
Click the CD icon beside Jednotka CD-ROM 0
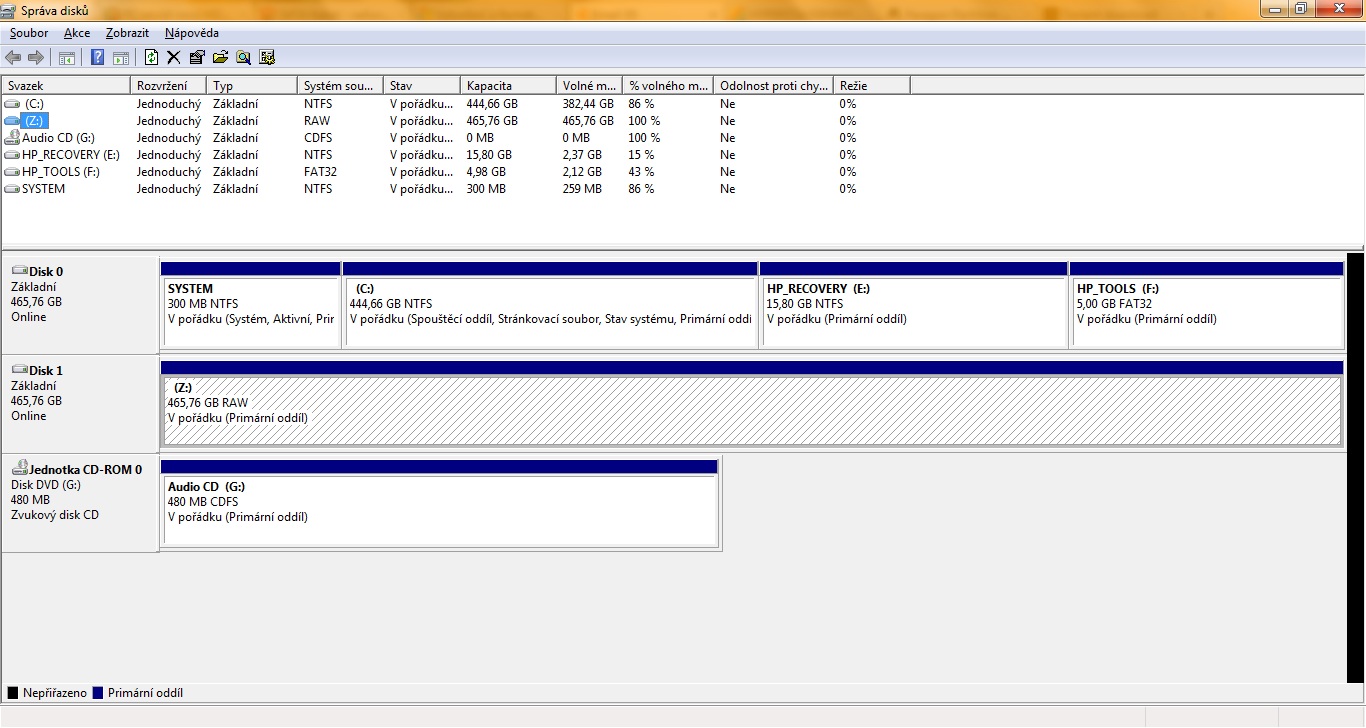[19, 468]
